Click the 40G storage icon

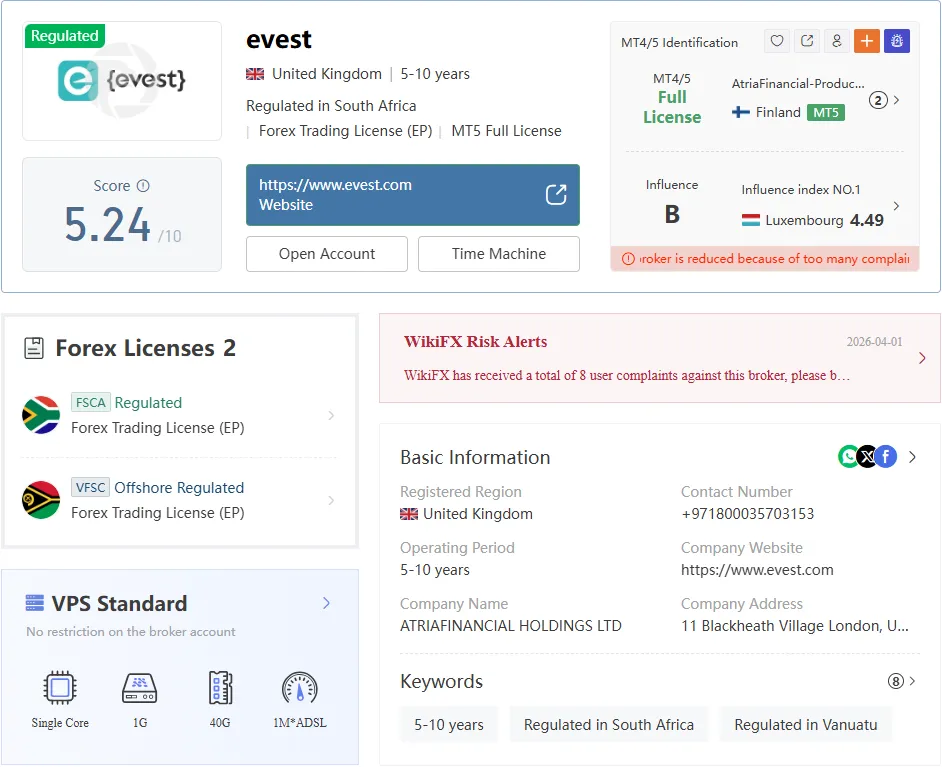click(x=220, y=687)
